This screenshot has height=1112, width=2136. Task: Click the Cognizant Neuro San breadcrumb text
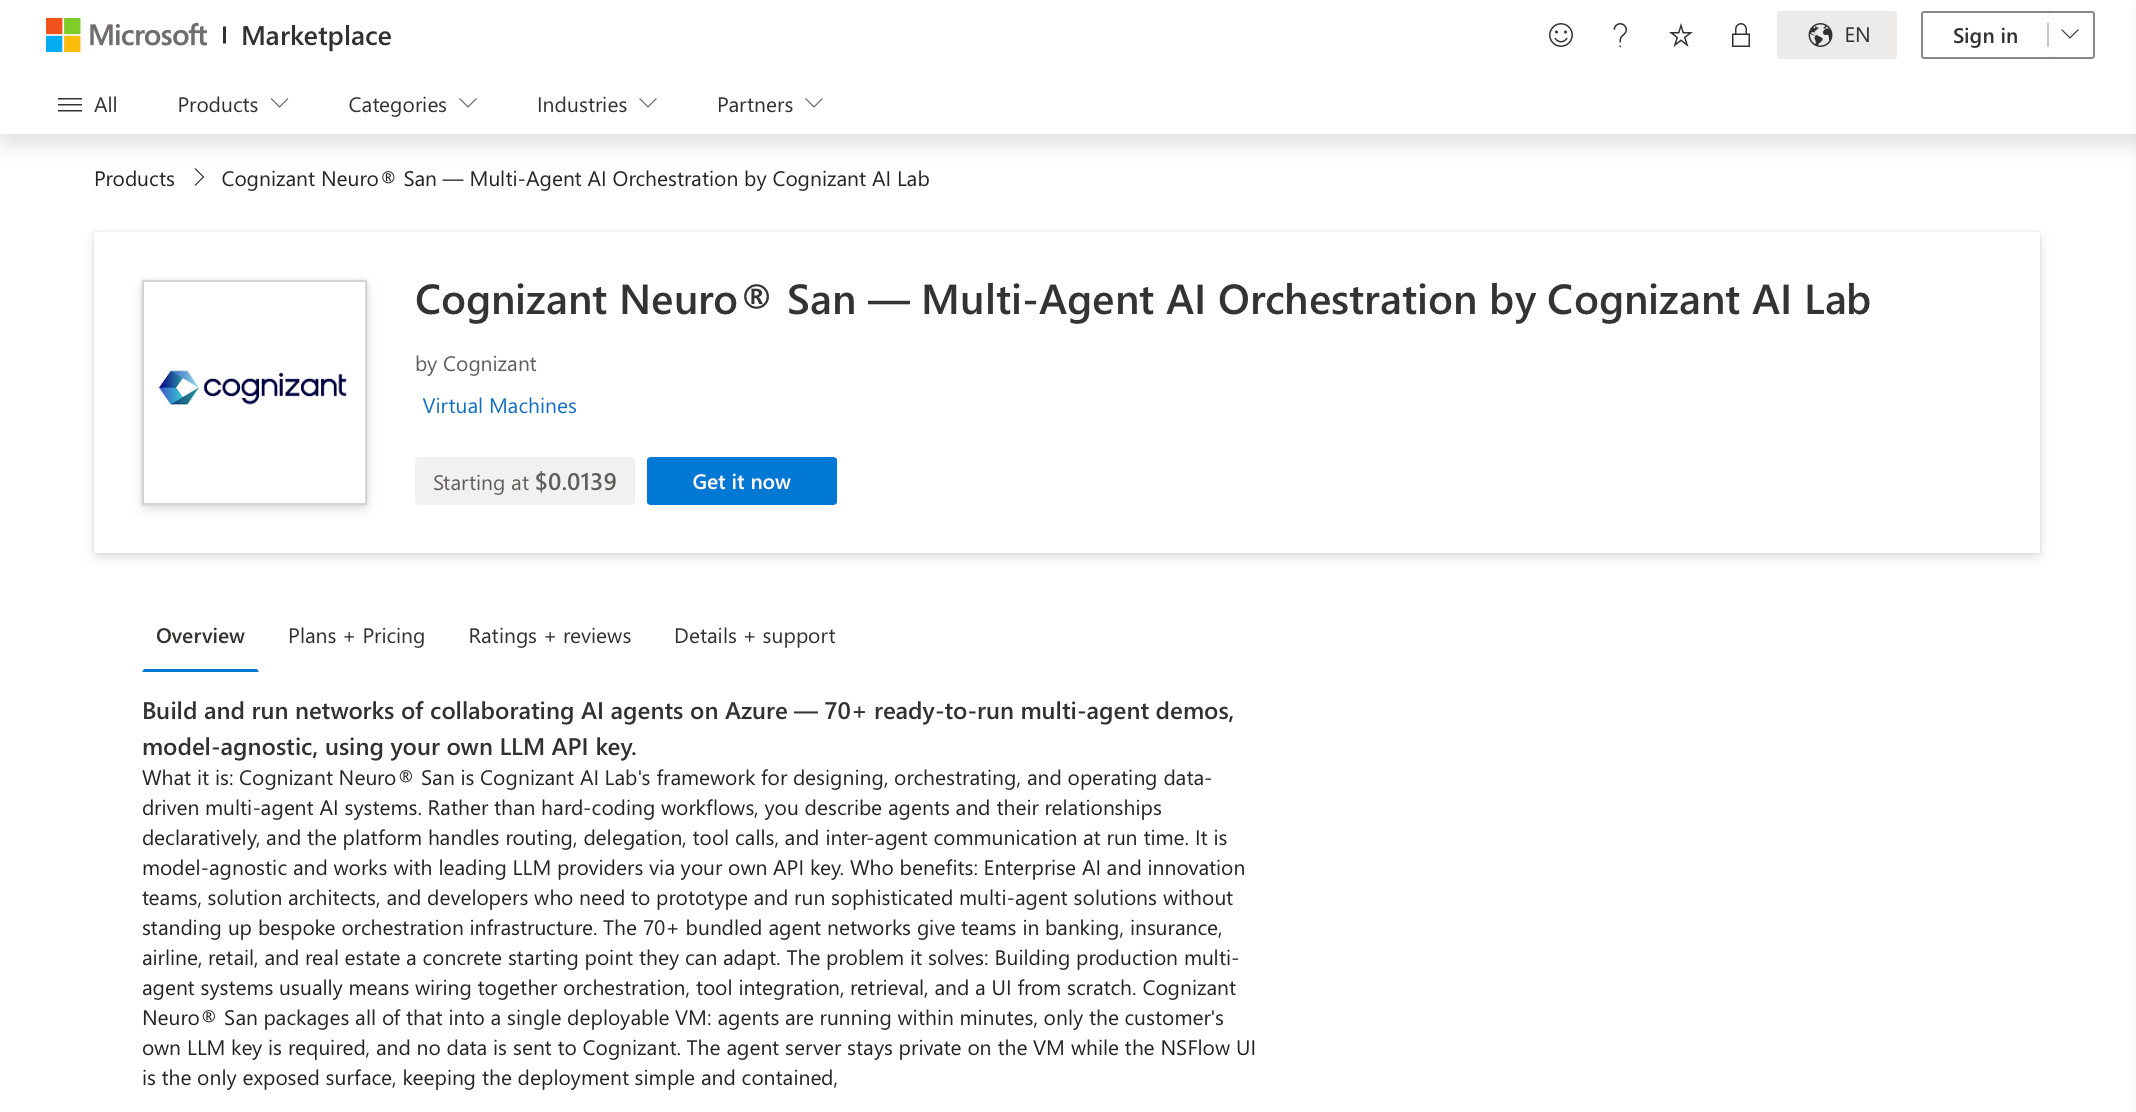[575, 179]
